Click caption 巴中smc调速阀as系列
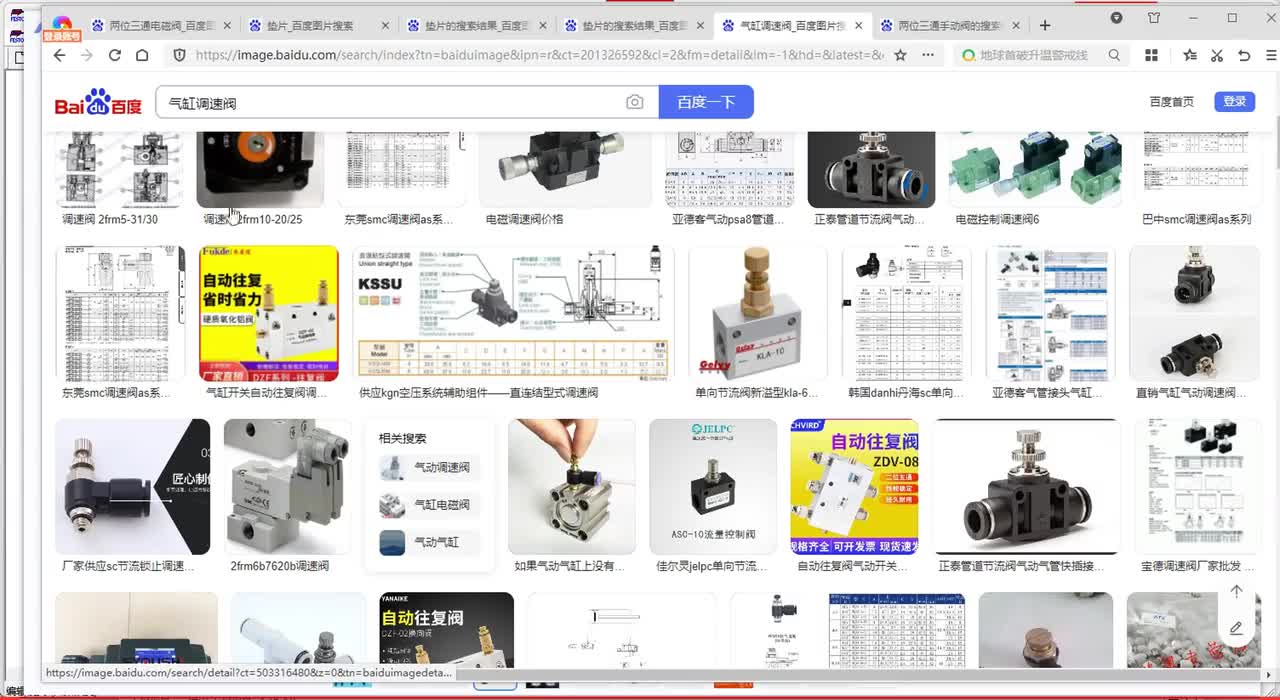Screen dimensions: 1280x700 (x=1196, y=219)
